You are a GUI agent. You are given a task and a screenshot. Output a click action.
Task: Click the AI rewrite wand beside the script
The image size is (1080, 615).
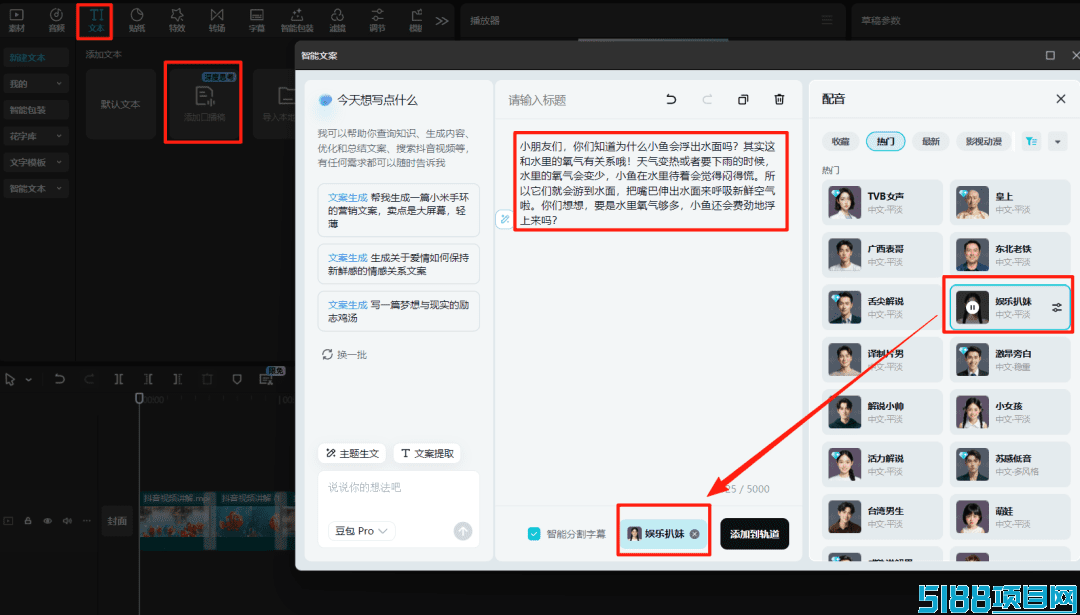tap(505, 220)
